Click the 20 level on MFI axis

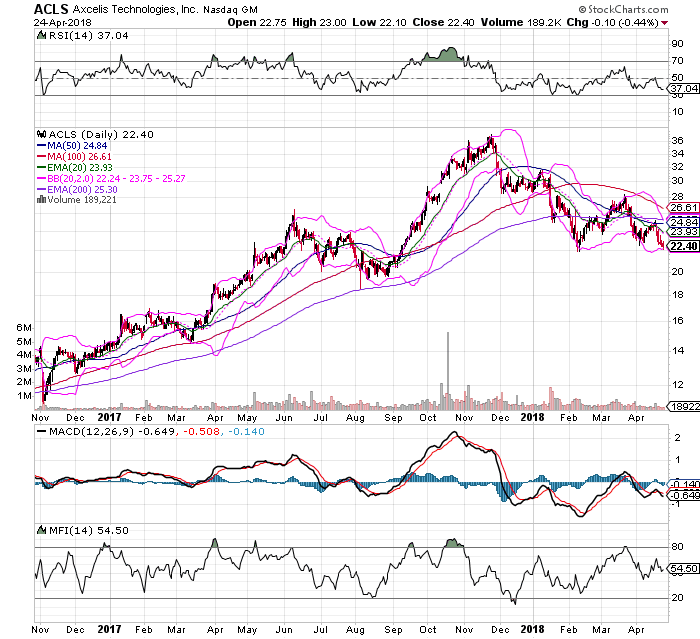[677, 597]
